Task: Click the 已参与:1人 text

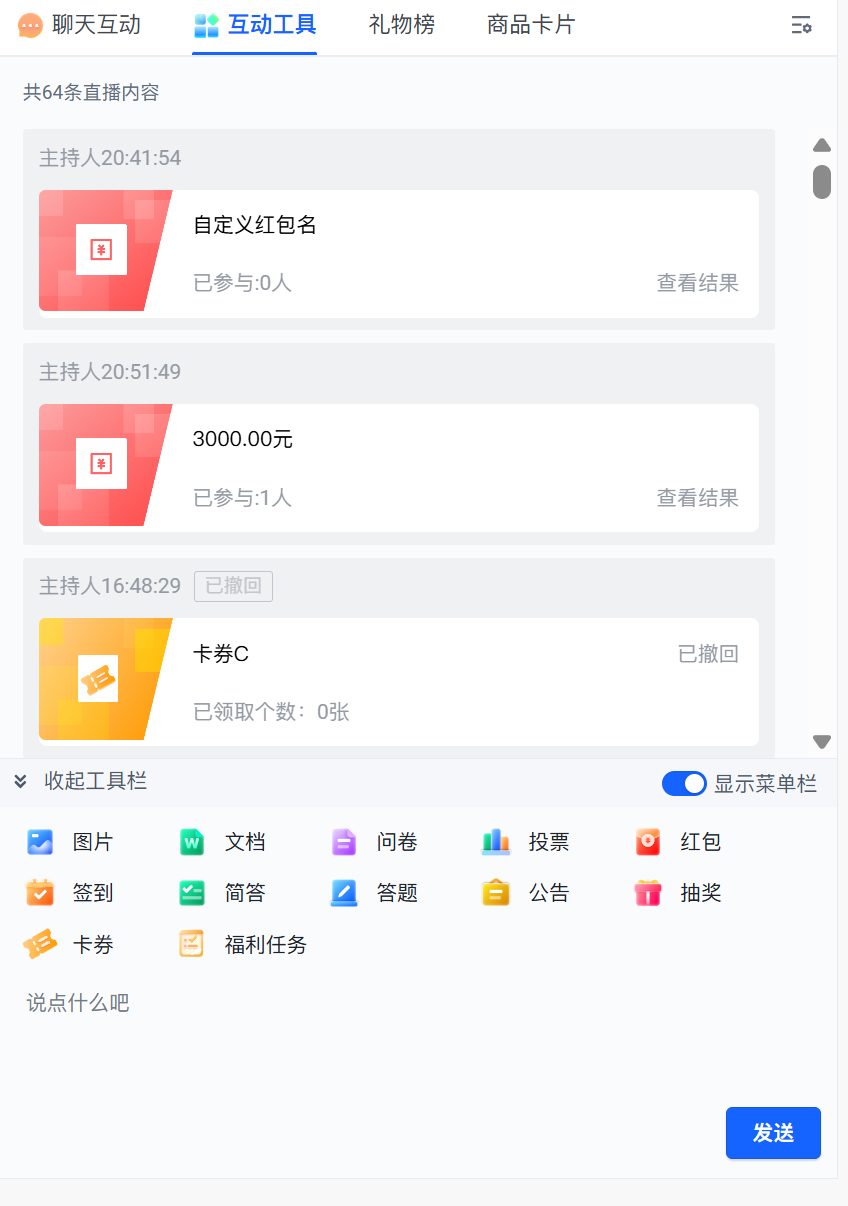Action: [x=242, y=497]
